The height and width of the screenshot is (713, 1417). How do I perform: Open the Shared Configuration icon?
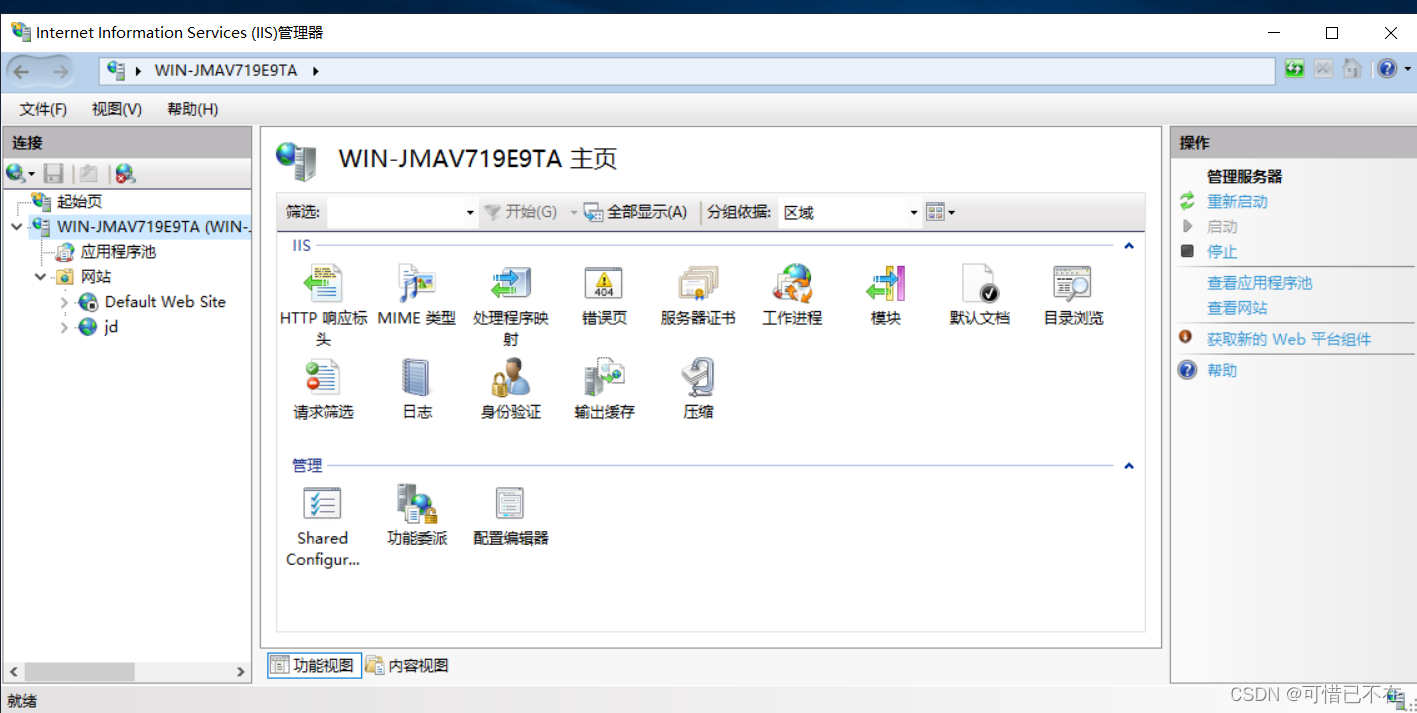[x=322, y=504]
